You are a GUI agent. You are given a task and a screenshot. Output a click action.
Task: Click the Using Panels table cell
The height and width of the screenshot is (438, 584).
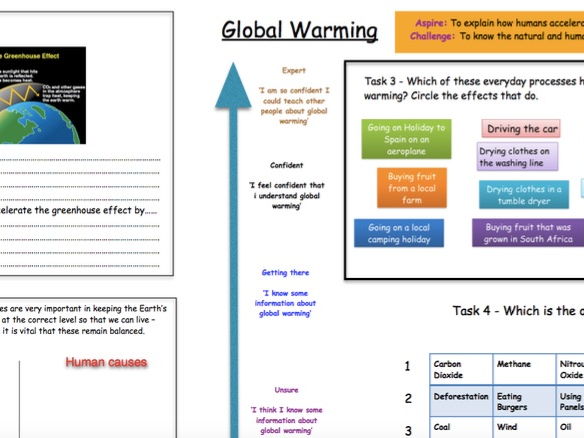point(570,401)
